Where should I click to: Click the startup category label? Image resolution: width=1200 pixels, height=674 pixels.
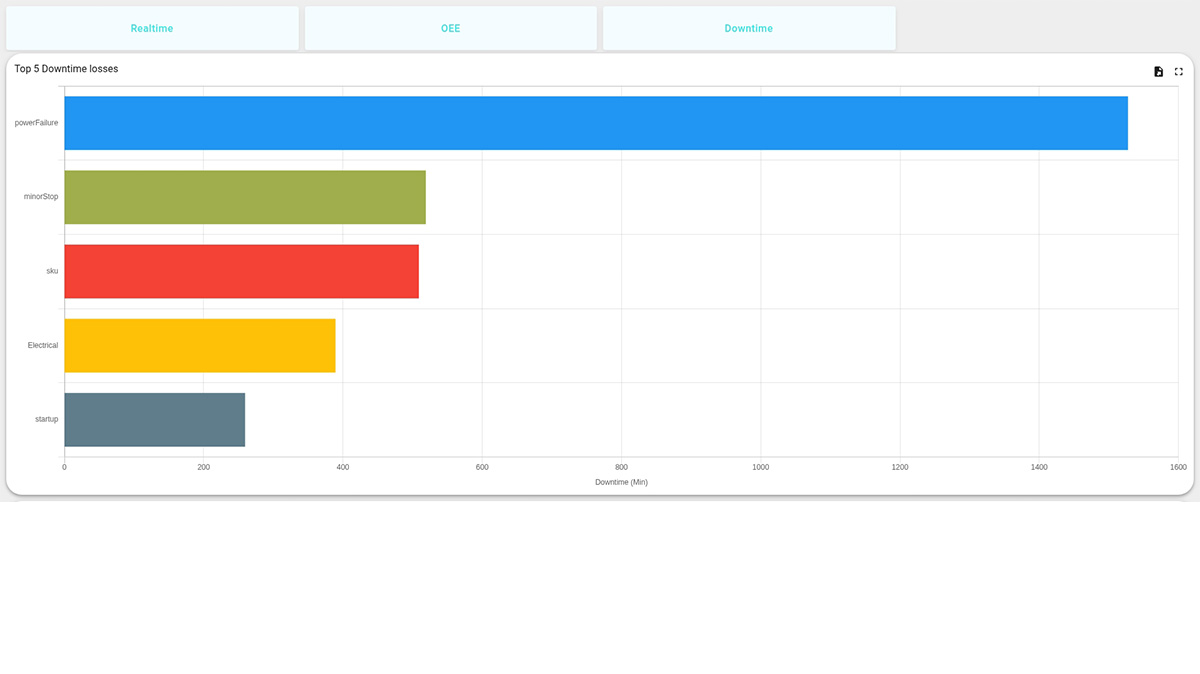tap(45, 419)
